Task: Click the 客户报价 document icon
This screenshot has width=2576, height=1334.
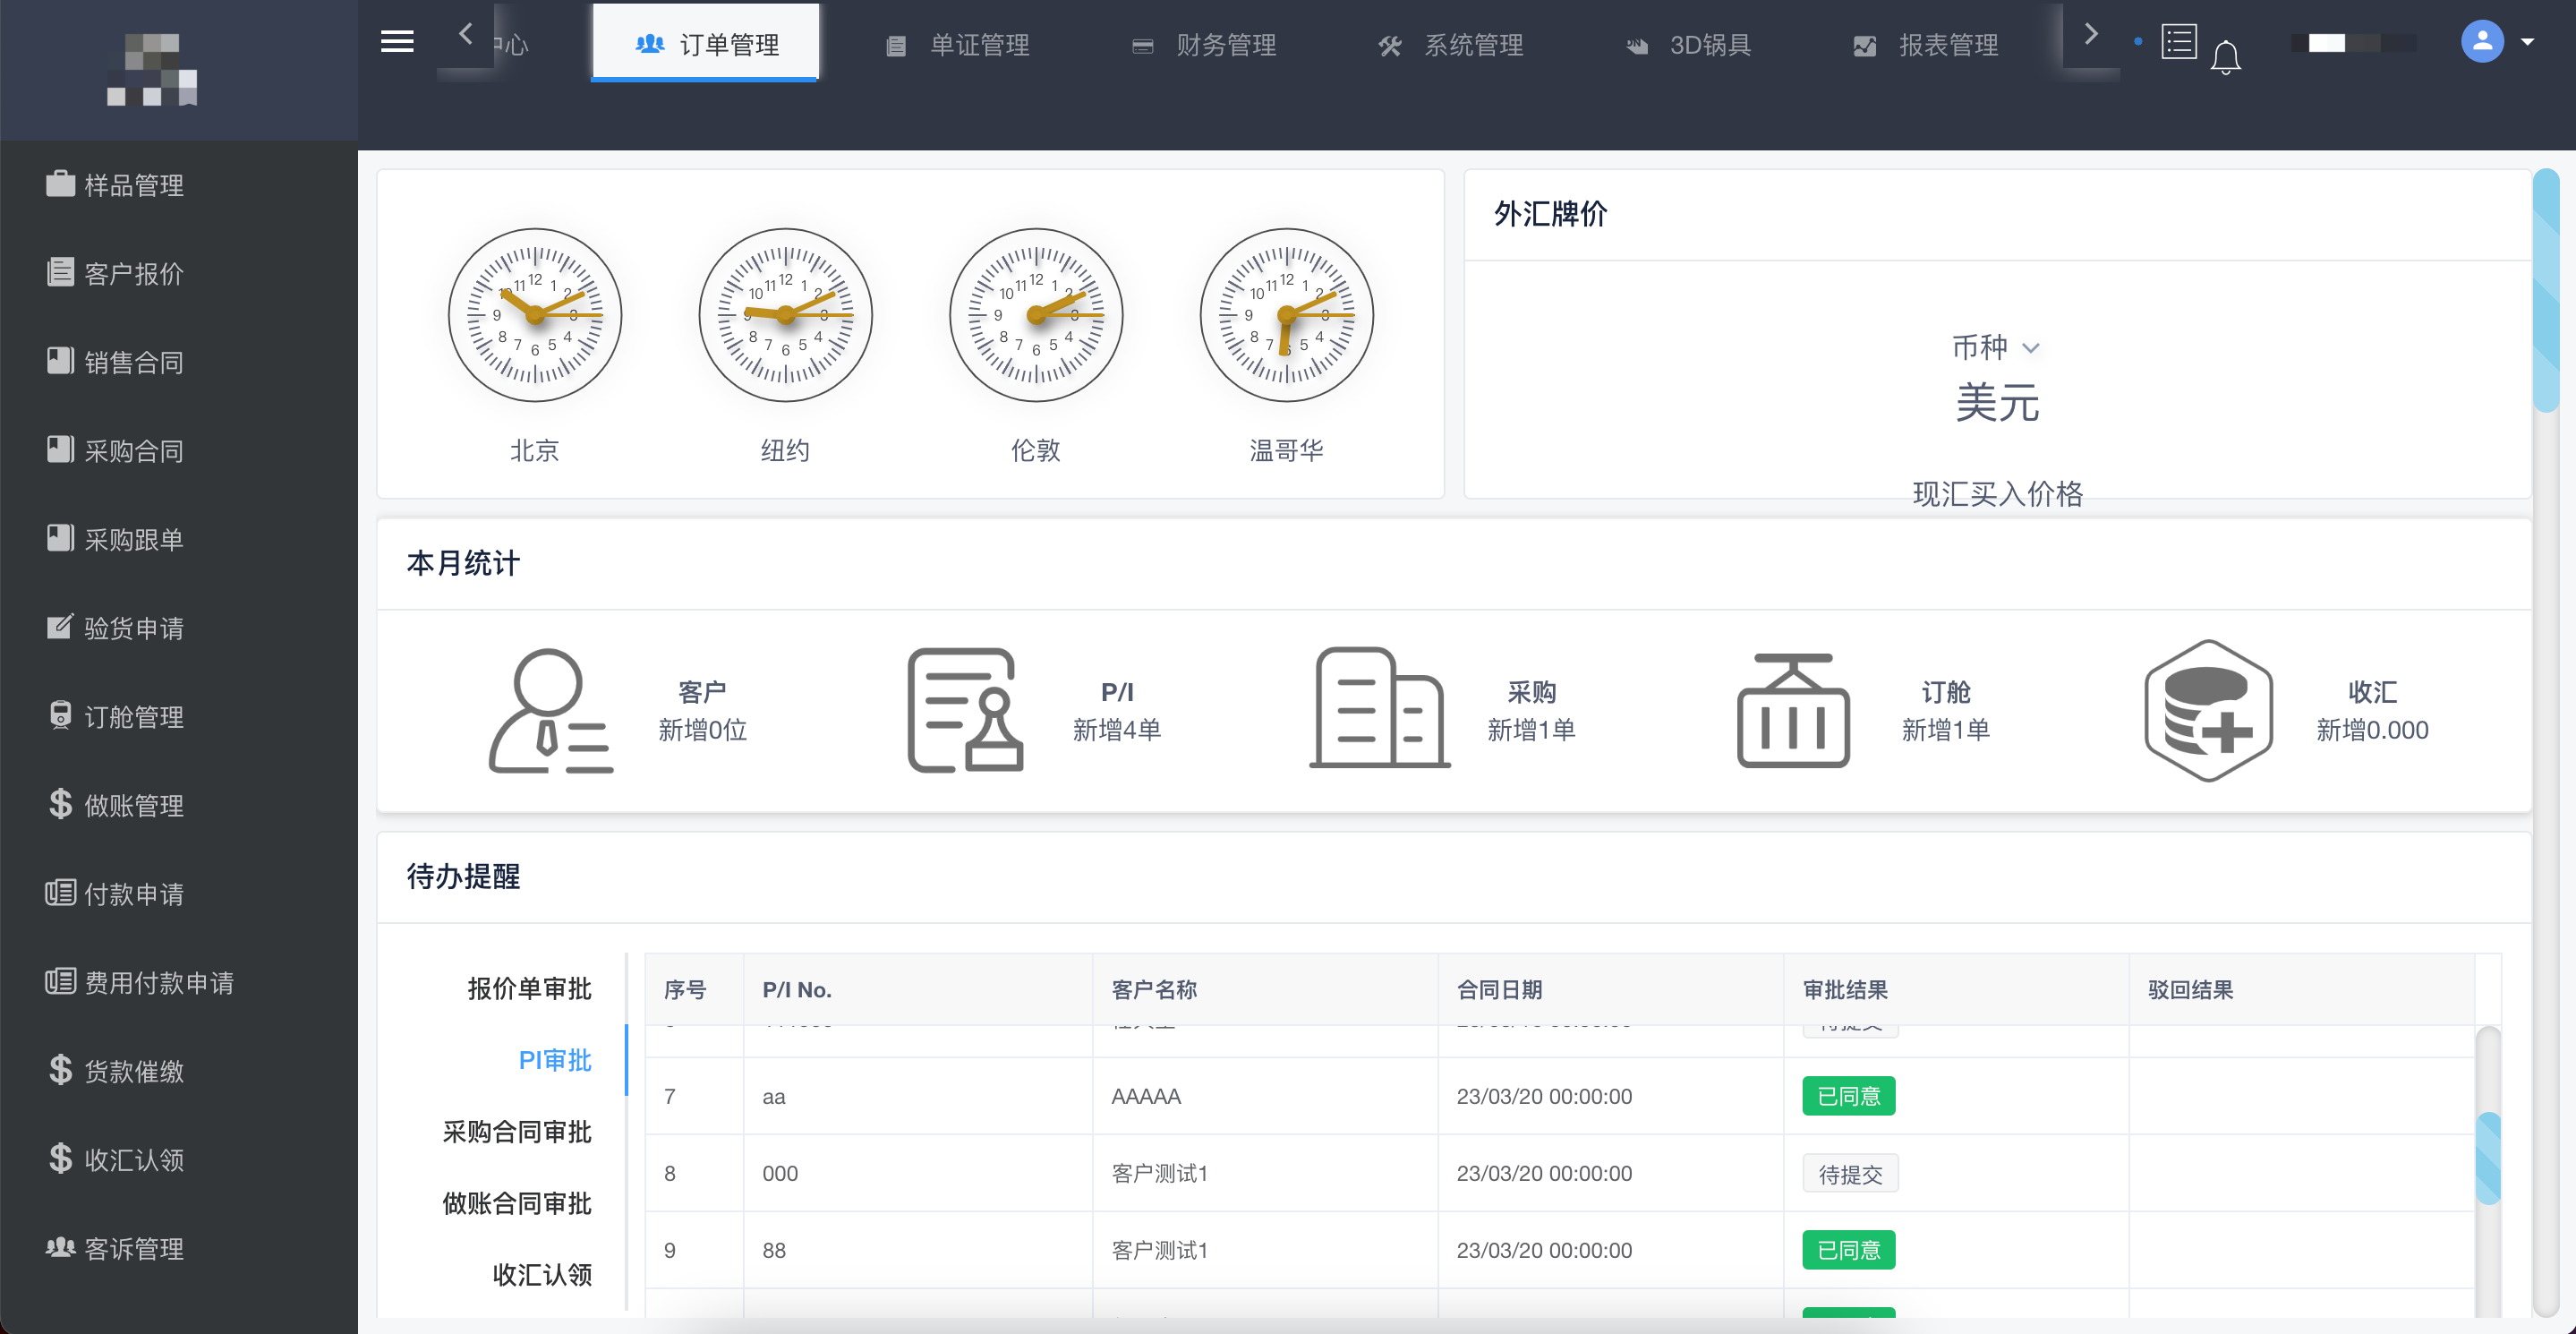Action: point(60,272)
